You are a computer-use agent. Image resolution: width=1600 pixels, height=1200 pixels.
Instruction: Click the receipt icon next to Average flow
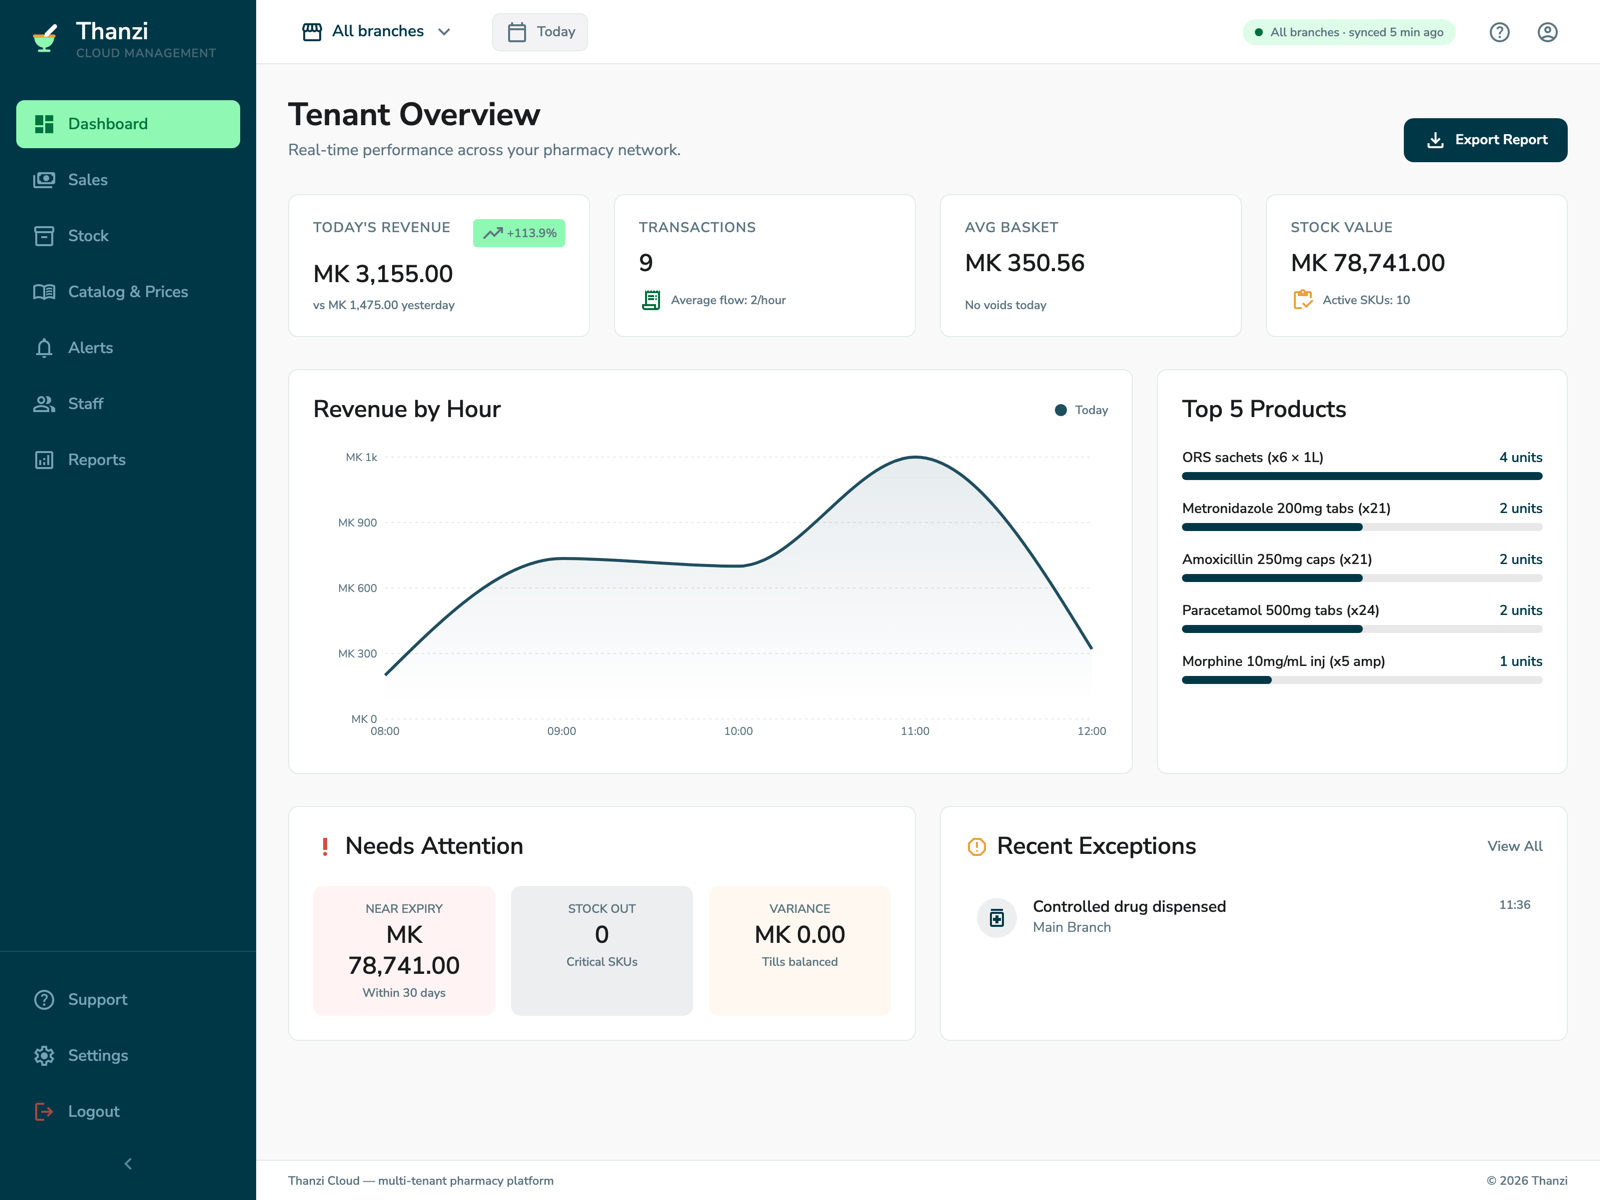(651, 300)
